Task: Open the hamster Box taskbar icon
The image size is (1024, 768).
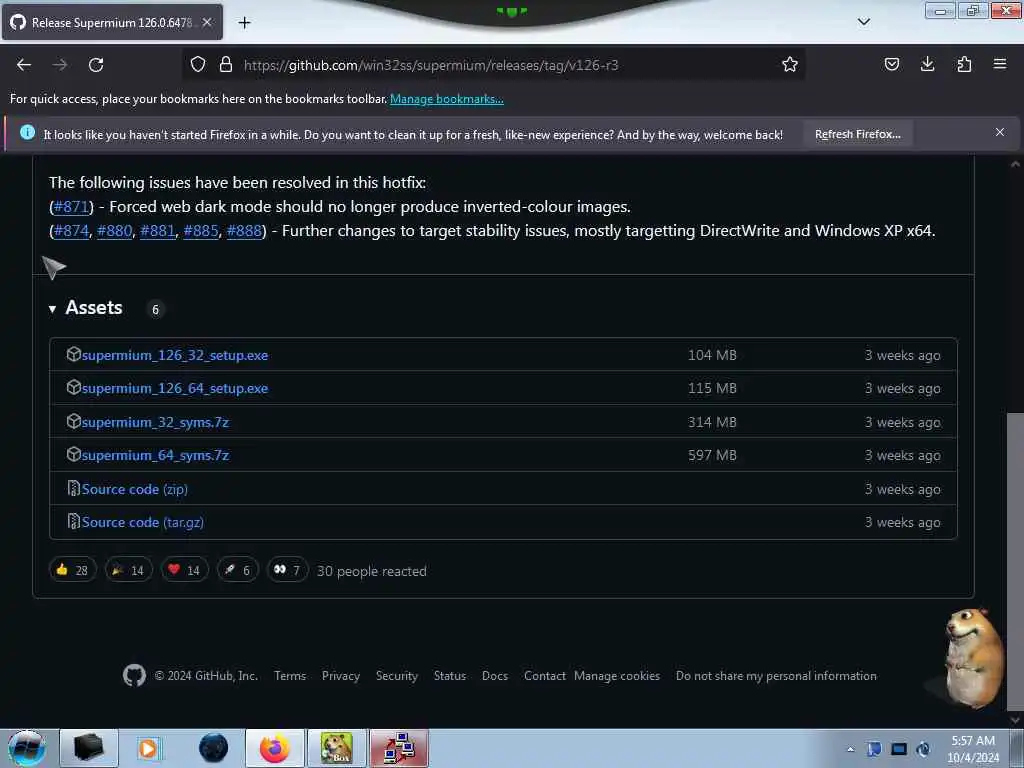Action: point(337,748)
